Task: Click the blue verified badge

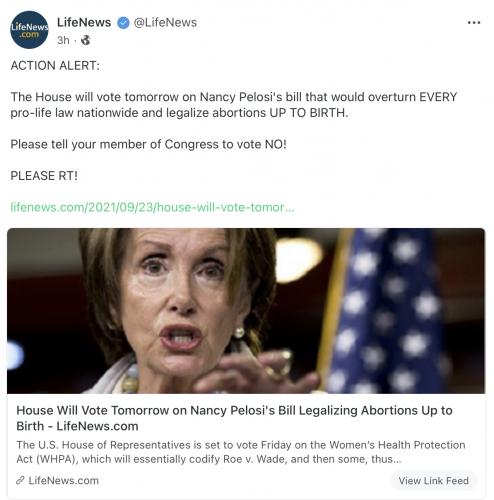Action: [123, 23]
